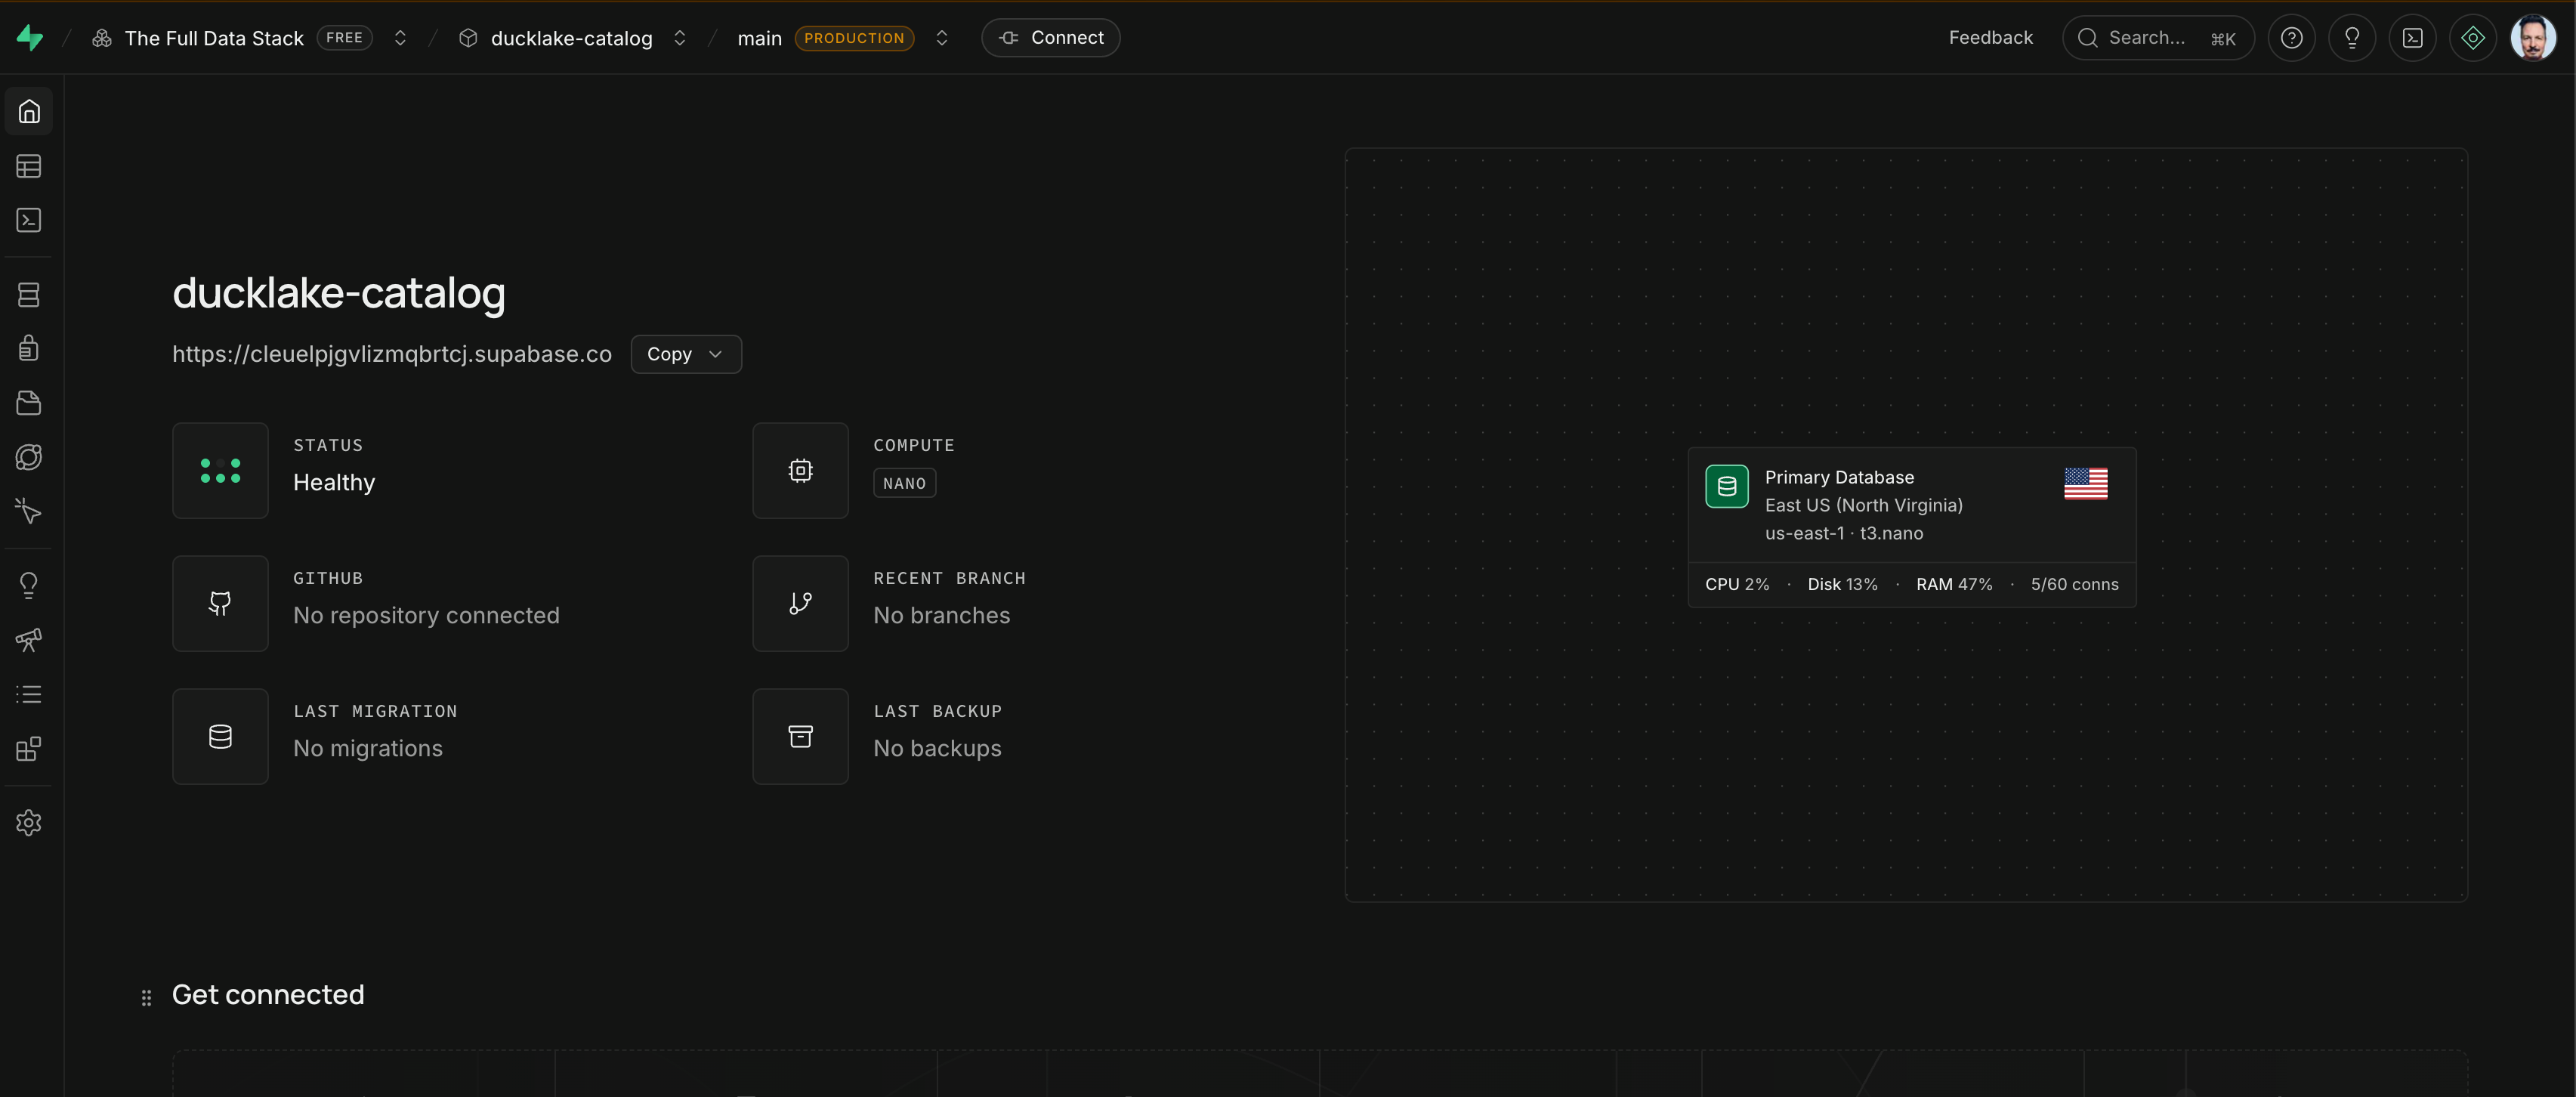Click the Recent Branch icon tile
Screen dimensions: 2576x1097
800,603
